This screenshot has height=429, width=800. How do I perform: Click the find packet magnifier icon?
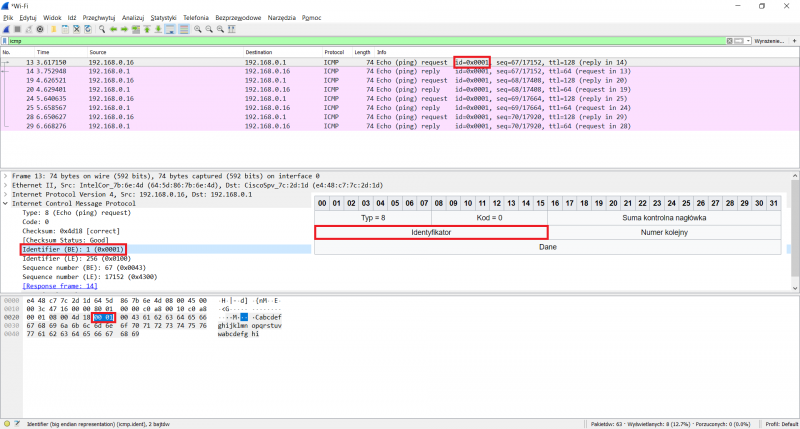(x=100, y=29)
